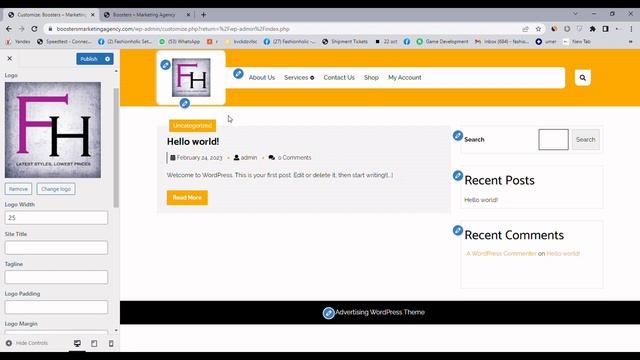Open the About Us menu item
The height and width of the screenshot is (360, 640).
tap(262, 78)
